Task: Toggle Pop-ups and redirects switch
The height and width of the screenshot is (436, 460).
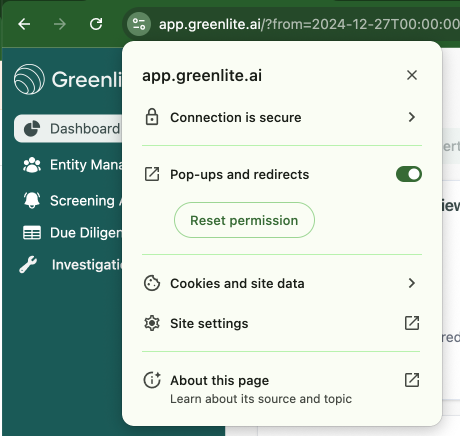Action: point(409,174)
